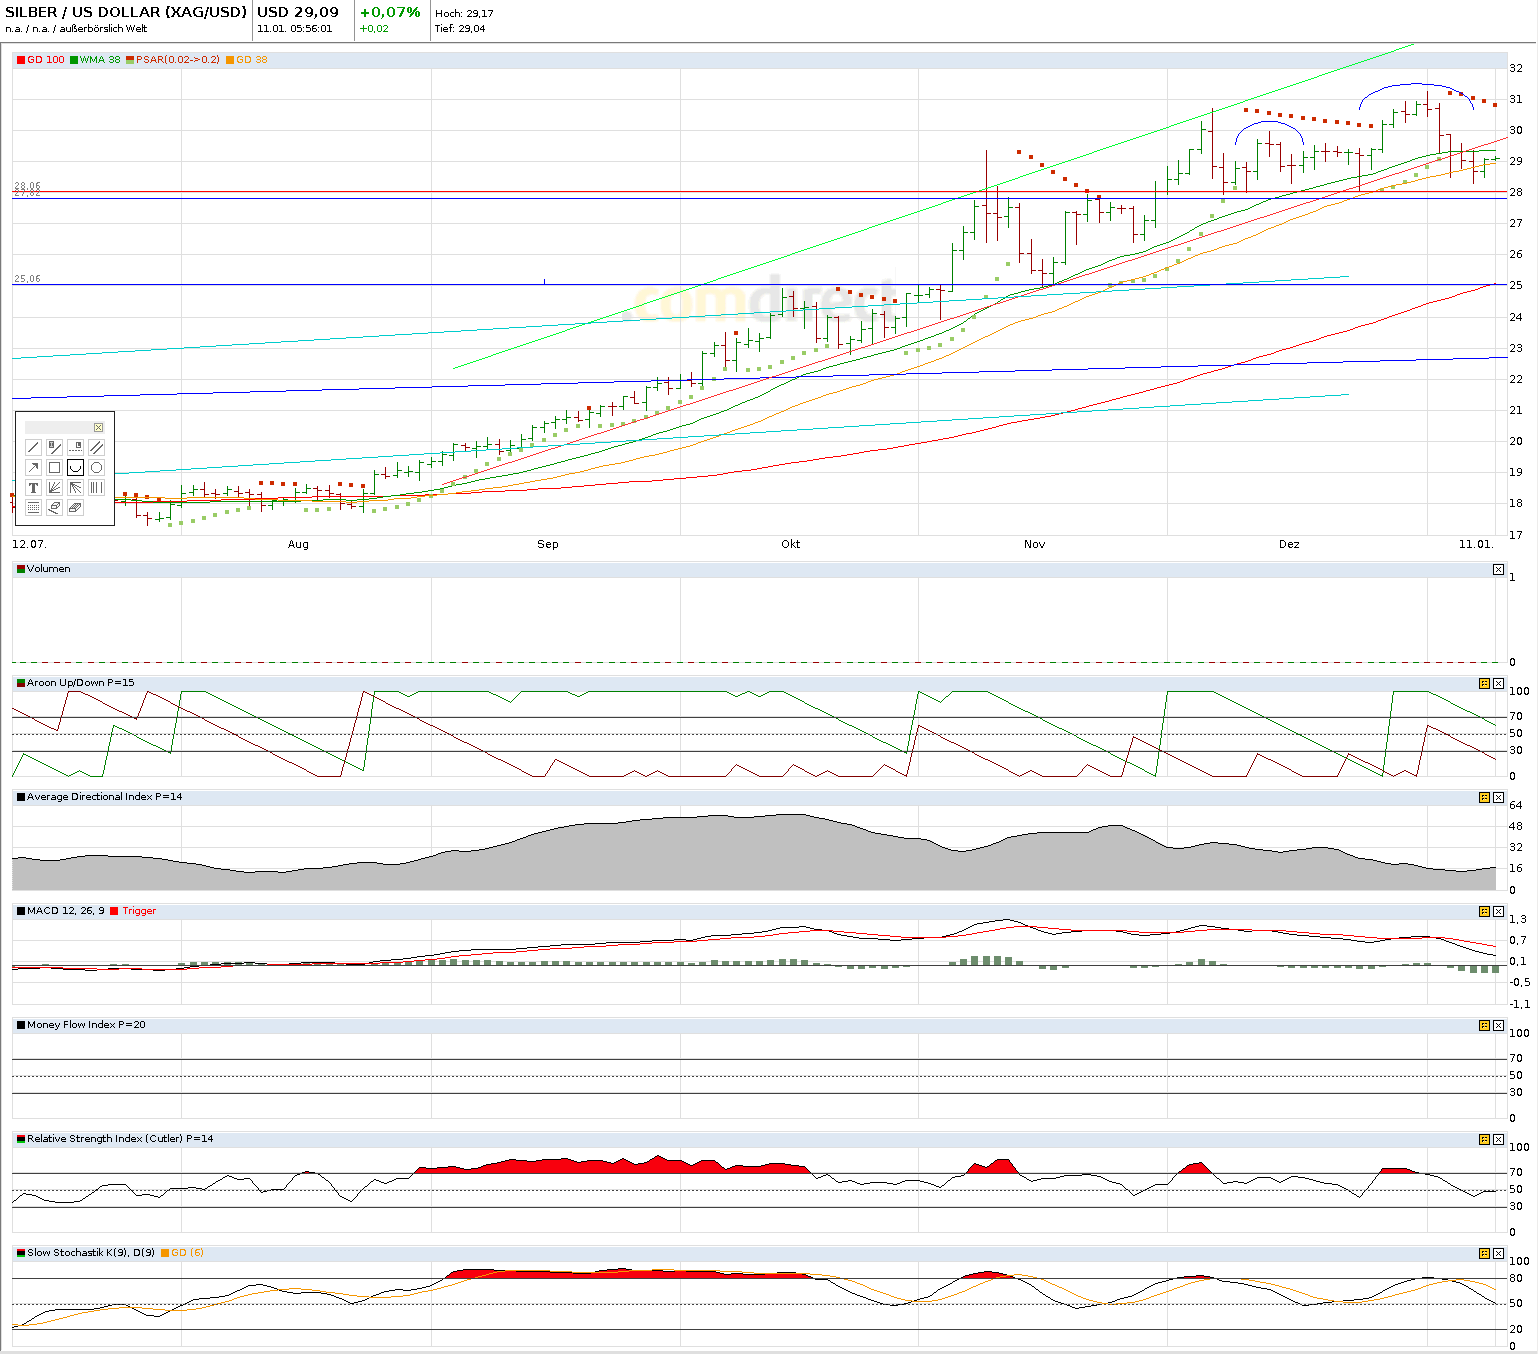The height and width of the screenshot is (1354, 1538).
Task: Select the downward fan lines tool
Action: click(75, 488)
